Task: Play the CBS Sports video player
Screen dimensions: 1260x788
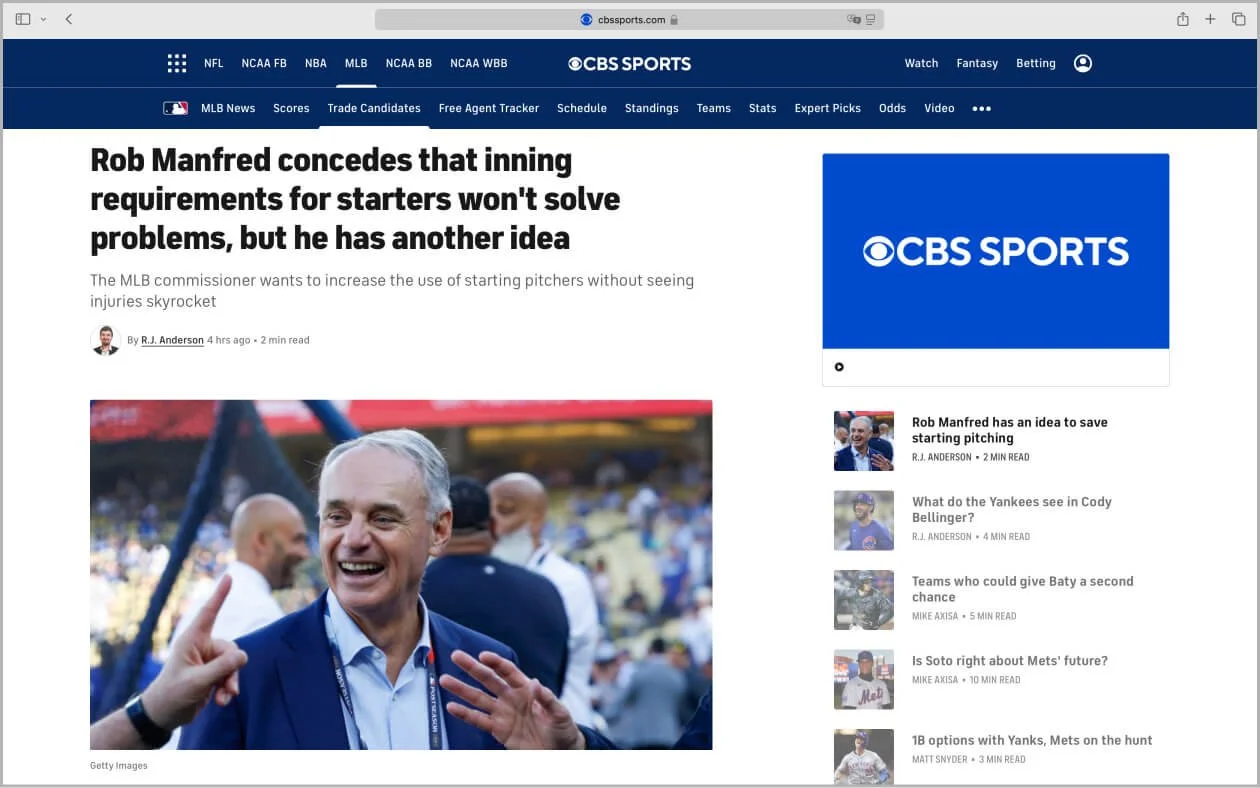Action: pos(839,367)
